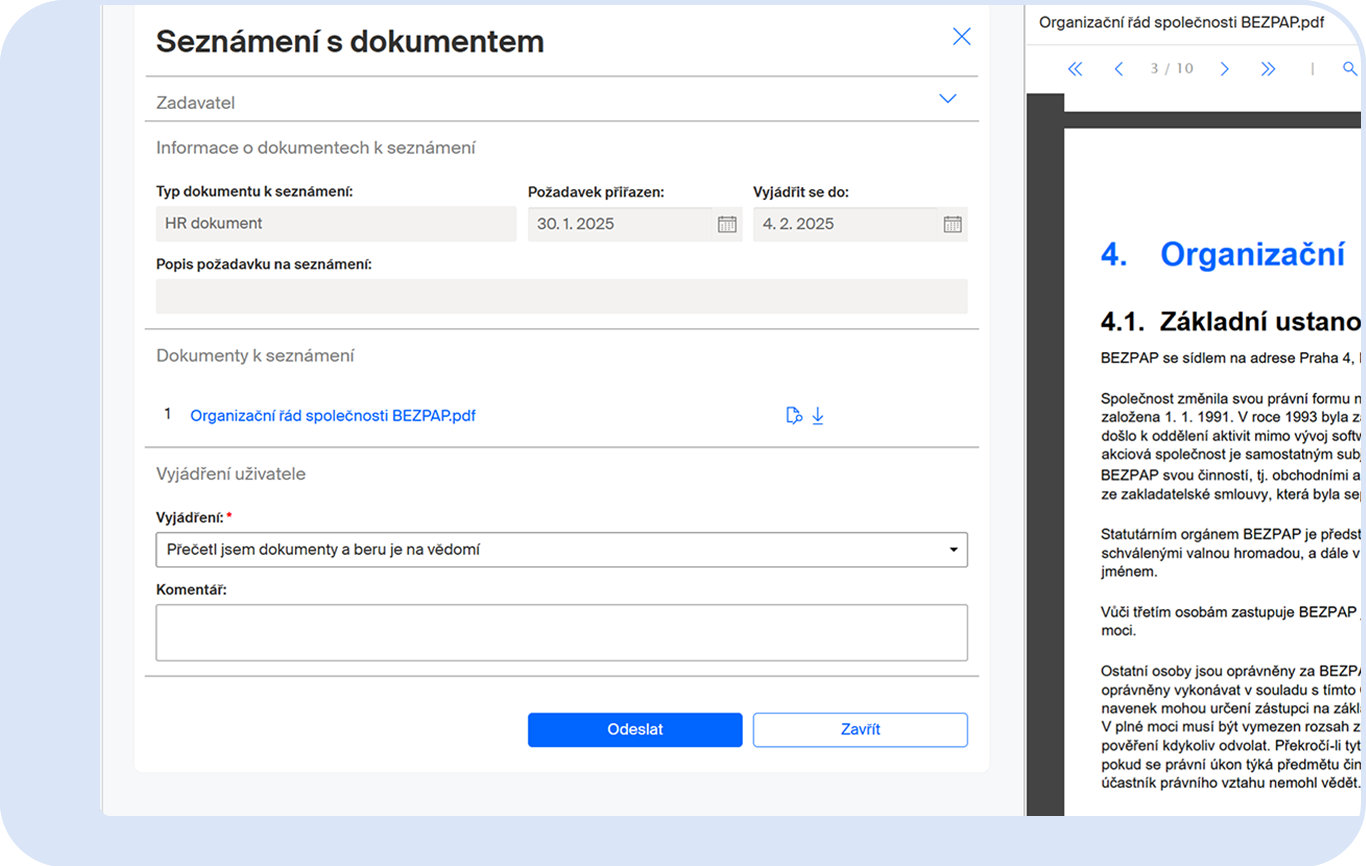
Task: Go to previous PDF page
Action: (x=1119, y=69)
